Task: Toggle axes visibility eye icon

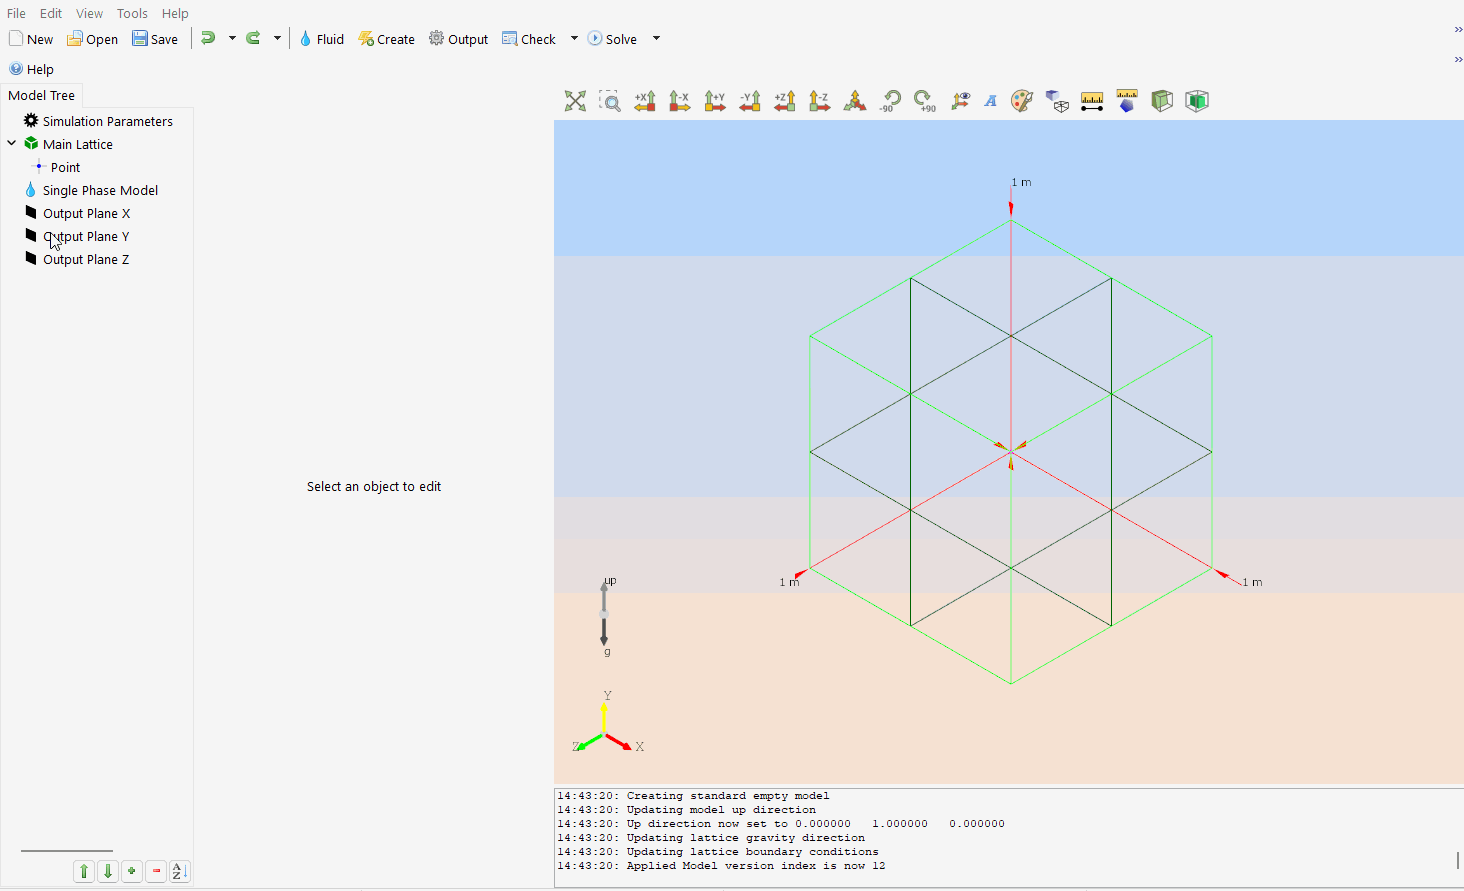Action: (x=960, y=101)
